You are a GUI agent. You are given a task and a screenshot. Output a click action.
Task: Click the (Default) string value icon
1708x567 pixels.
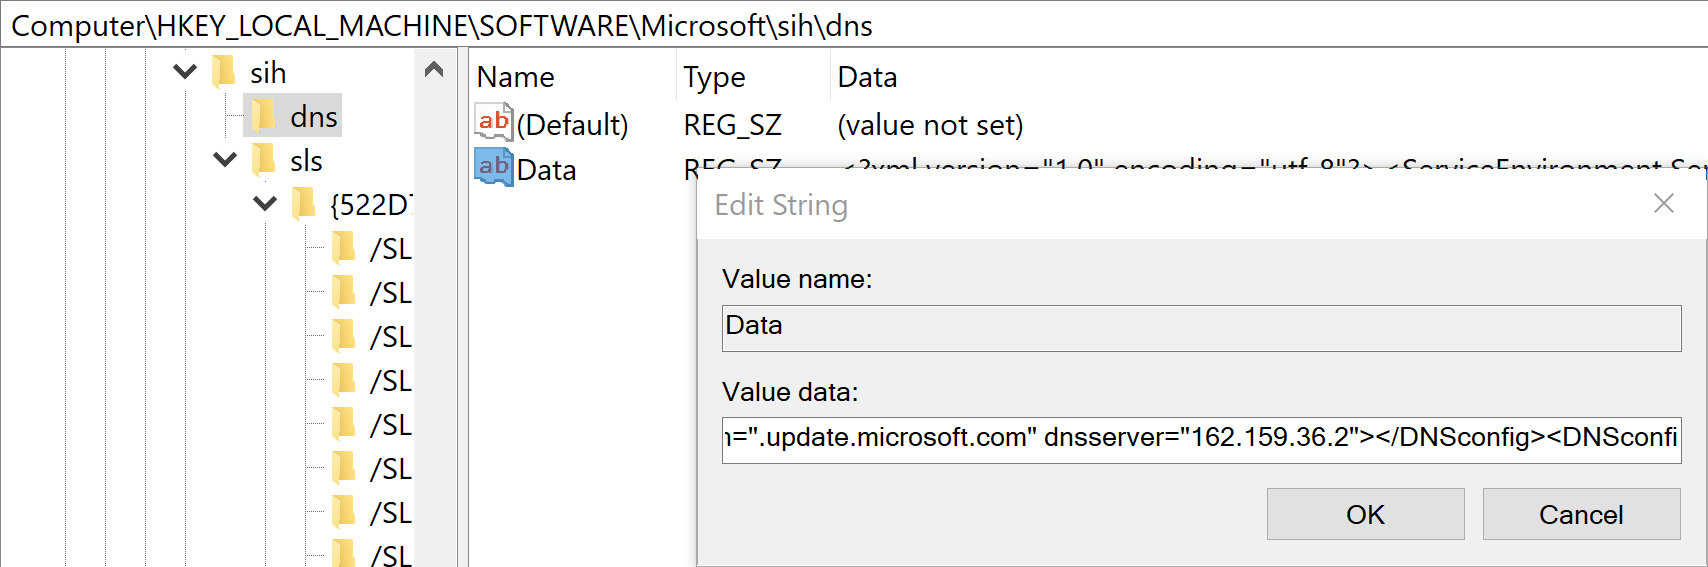point(493,123)
